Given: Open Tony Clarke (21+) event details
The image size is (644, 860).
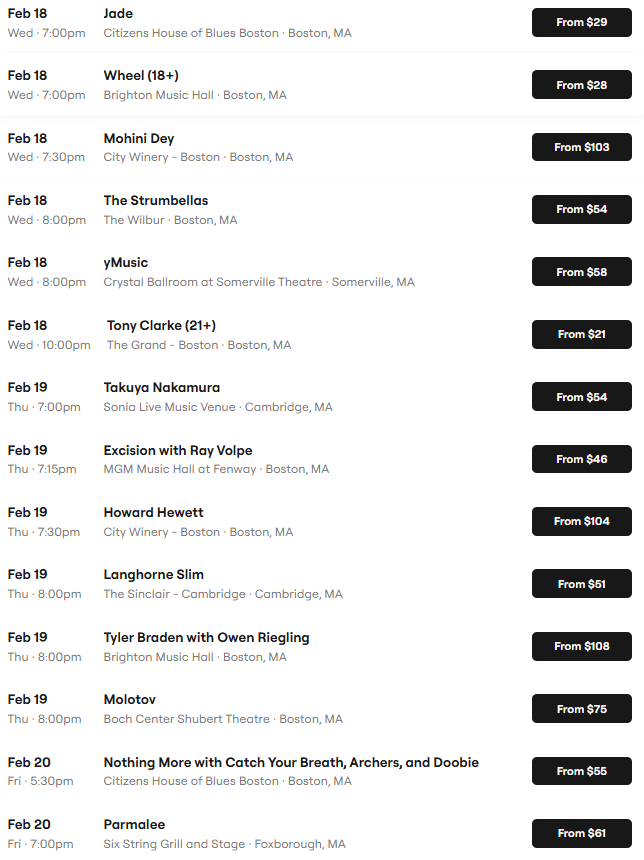Looking at the screenshot, I should pos(161,326).
